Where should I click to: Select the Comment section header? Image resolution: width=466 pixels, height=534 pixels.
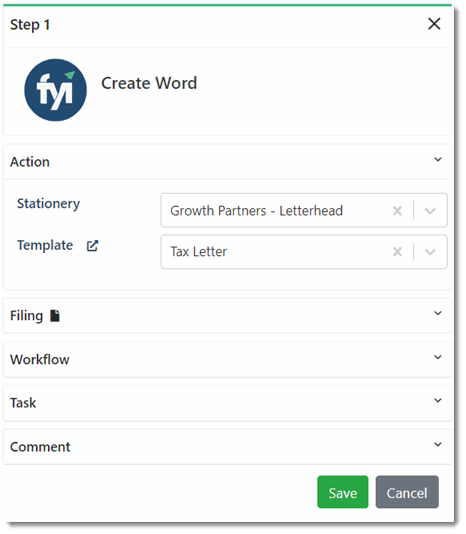pos(227,447)
